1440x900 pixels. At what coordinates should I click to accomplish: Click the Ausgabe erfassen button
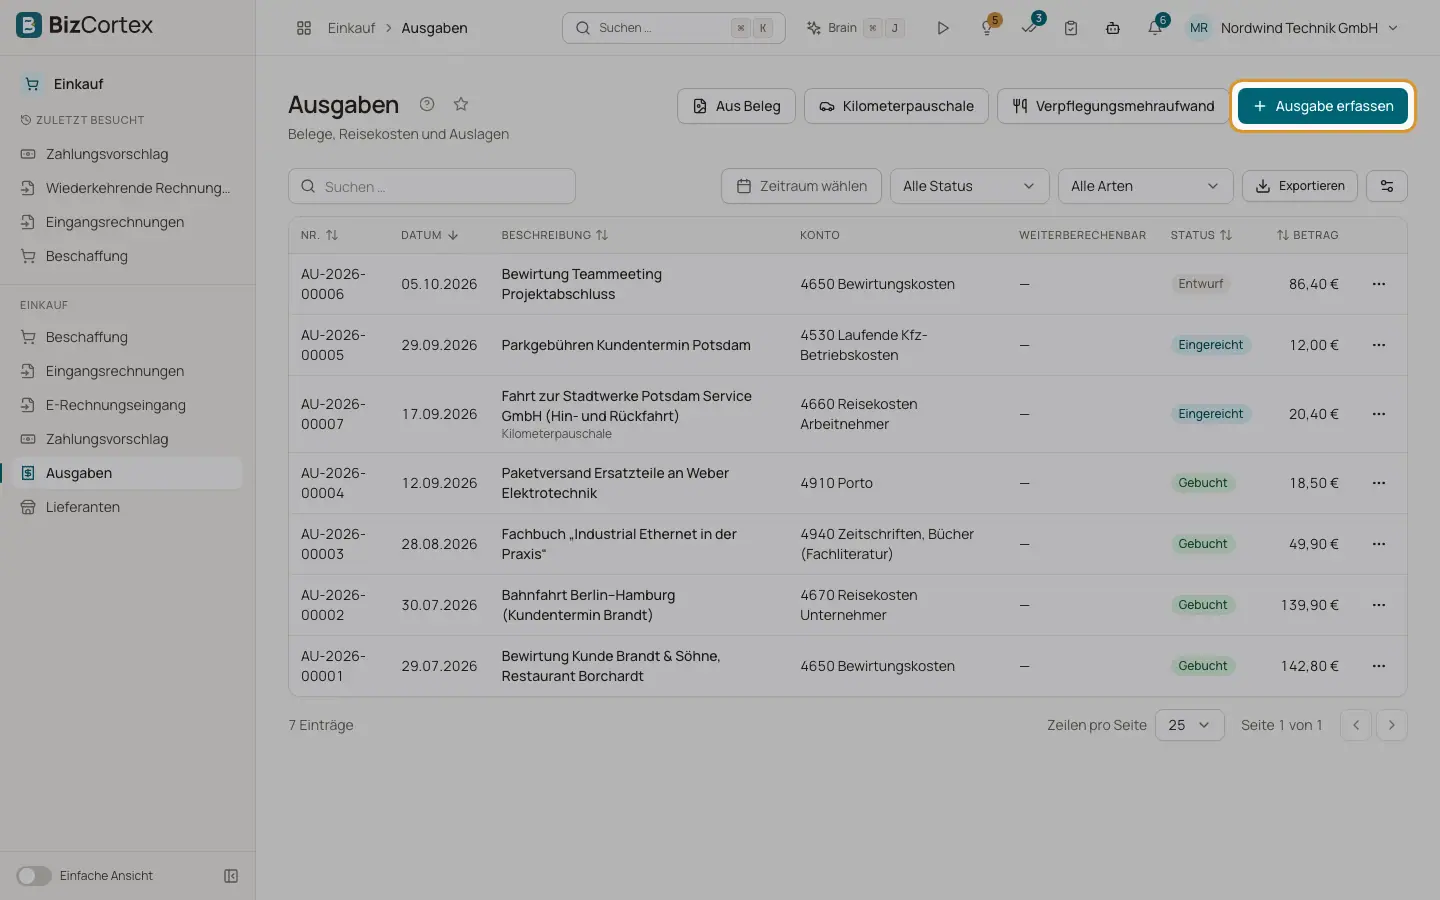[x=1322, y=106]
